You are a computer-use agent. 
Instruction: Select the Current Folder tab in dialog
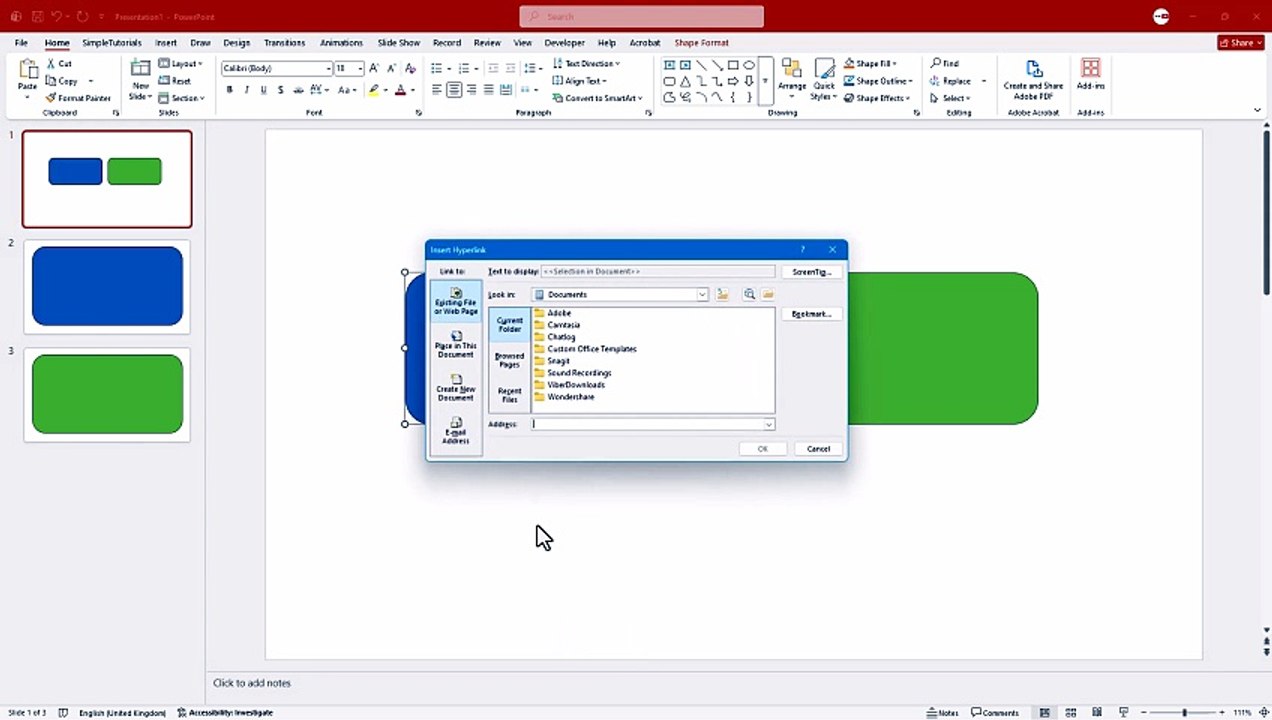(509, 325)
